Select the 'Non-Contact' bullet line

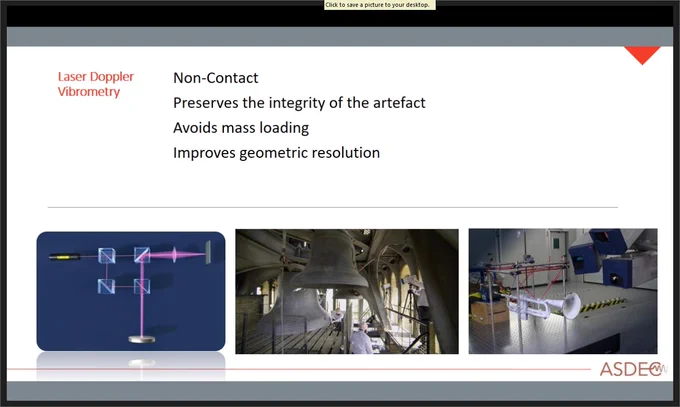[216, 78]
